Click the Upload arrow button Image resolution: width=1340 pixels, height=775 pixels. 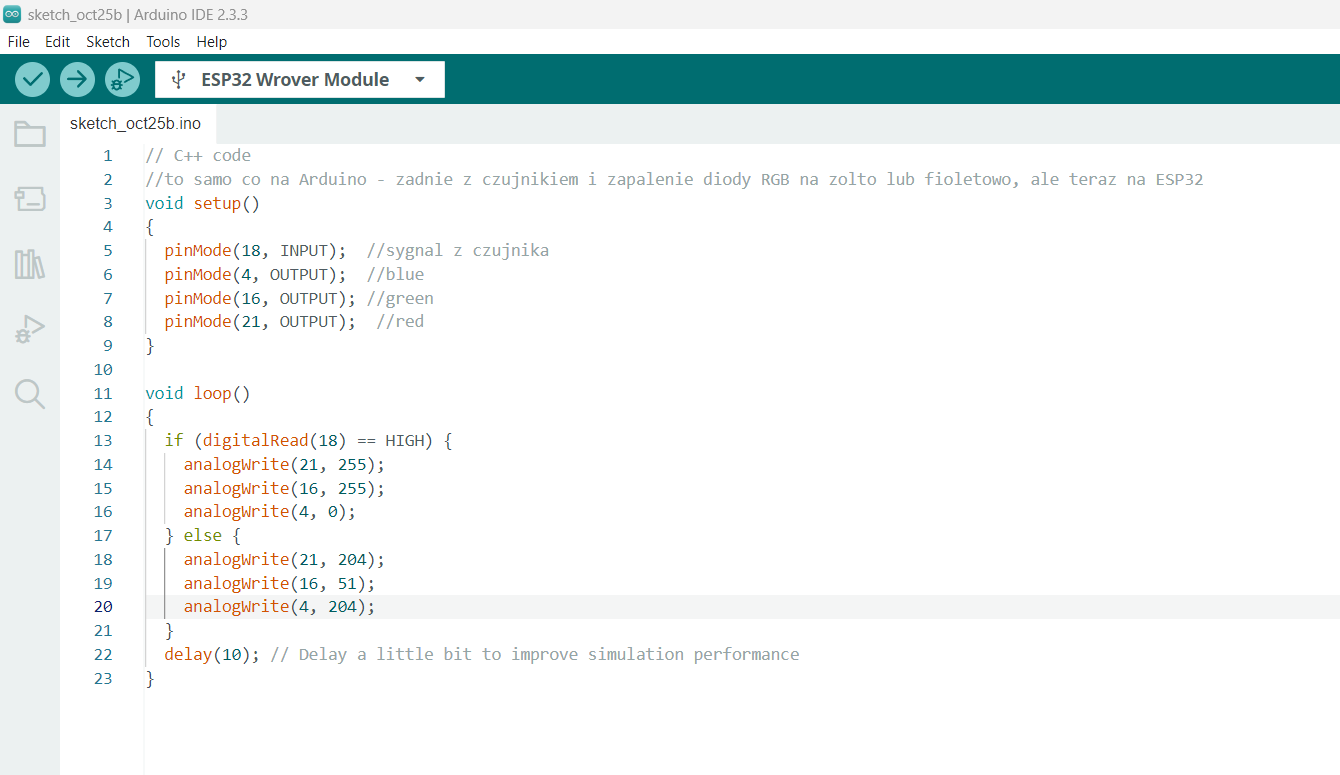[x=77, y=80]
